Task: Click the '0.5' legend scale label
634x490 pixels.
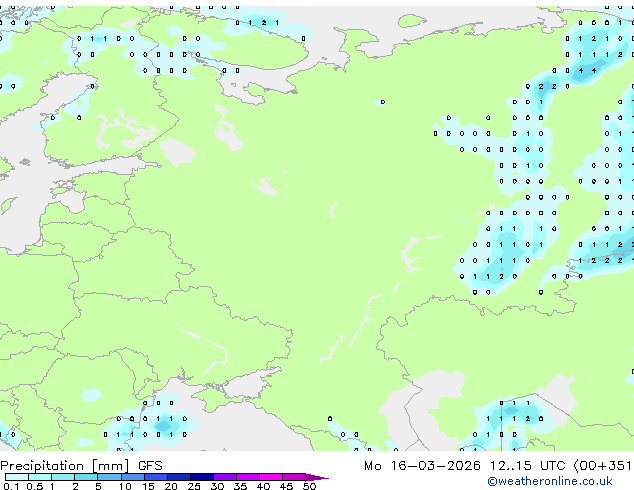Action: pos(35,486)
